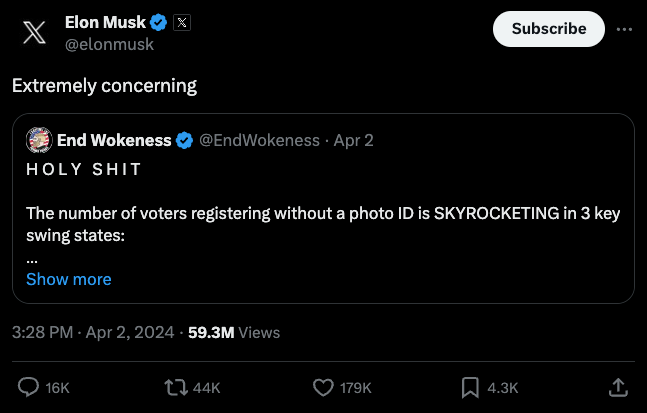Bookmark the tweet using the 4.3K icon

(471, 386)
